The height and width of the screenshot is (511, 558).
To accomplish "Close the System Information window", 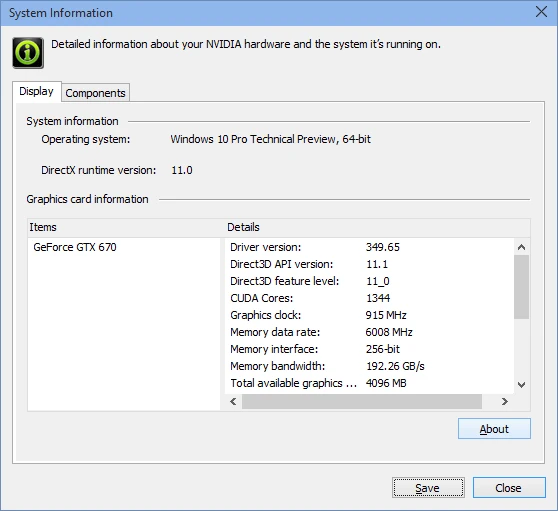I will 541,12.
